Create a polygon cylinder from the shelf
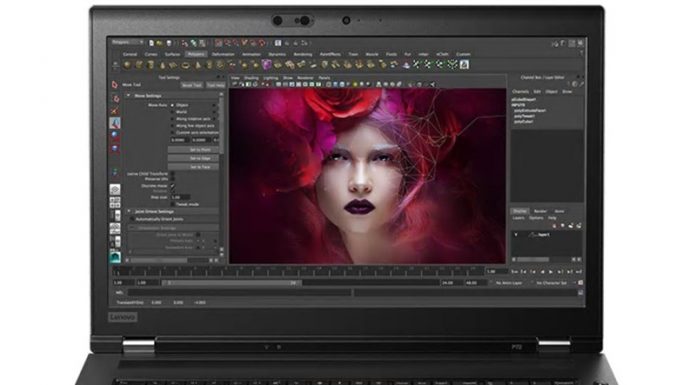This screenshot has height=385, width=696. [151, 65]
